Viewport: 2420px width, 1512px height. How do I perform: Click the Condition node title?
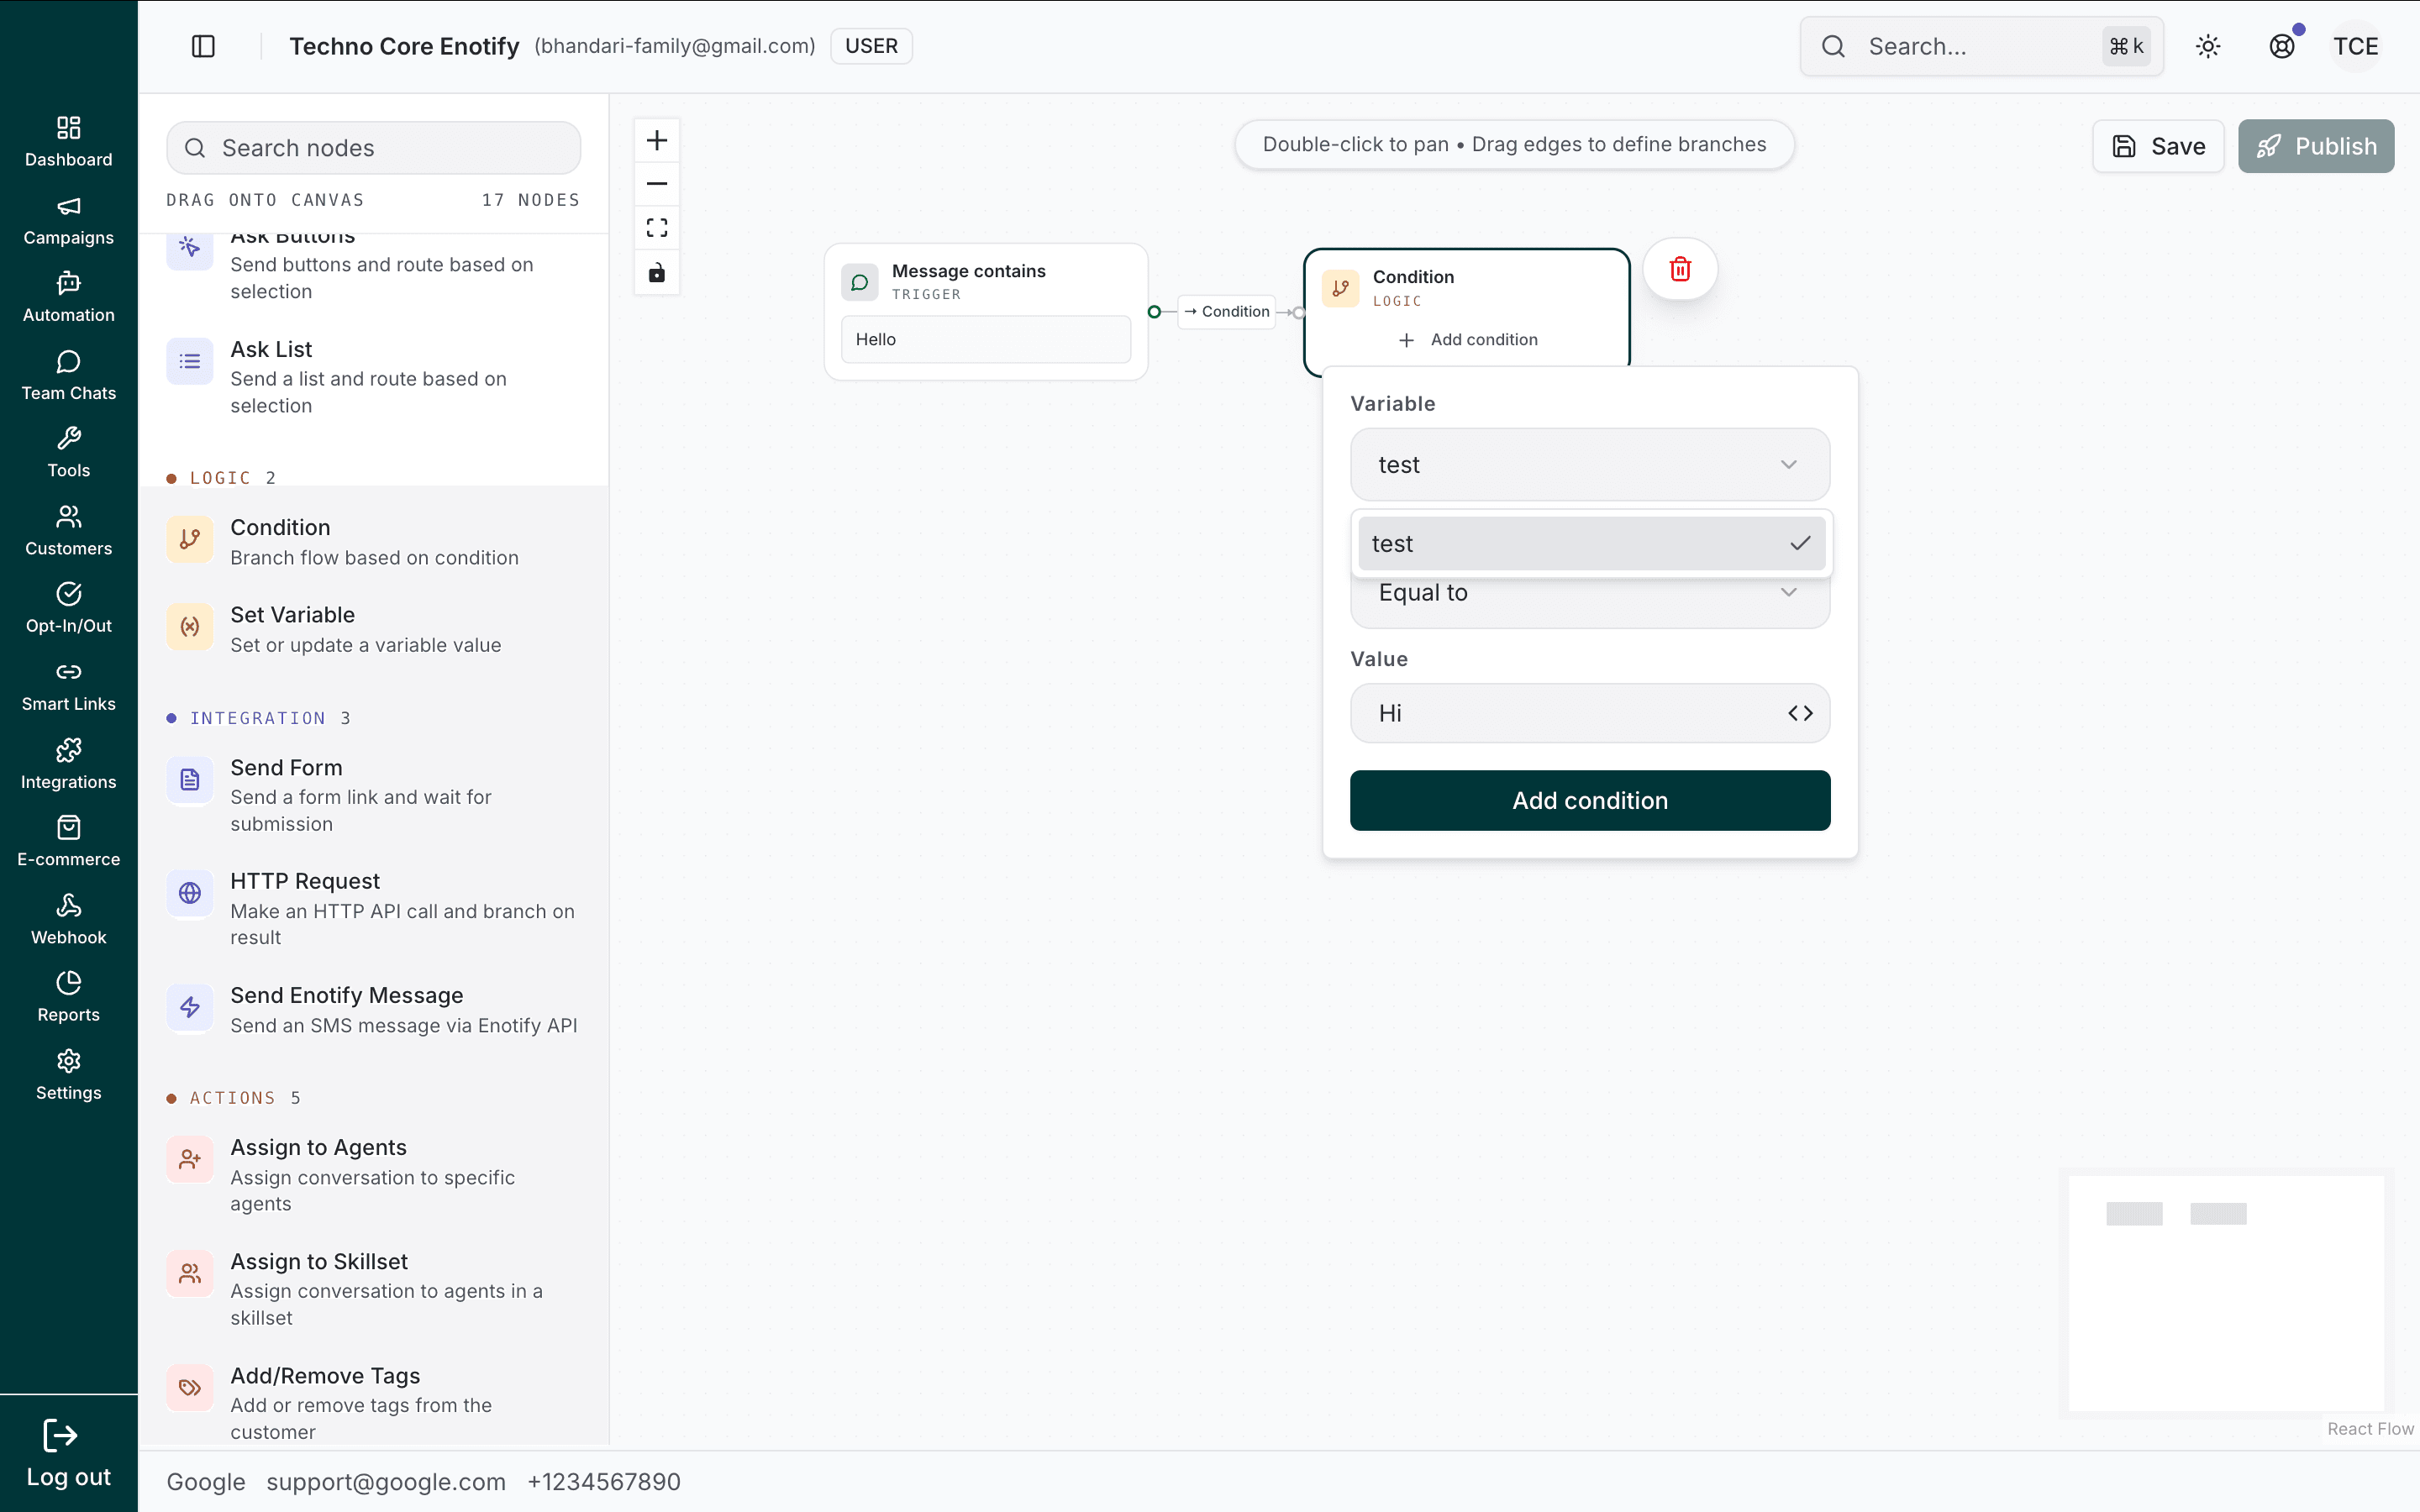point(1413,277)
